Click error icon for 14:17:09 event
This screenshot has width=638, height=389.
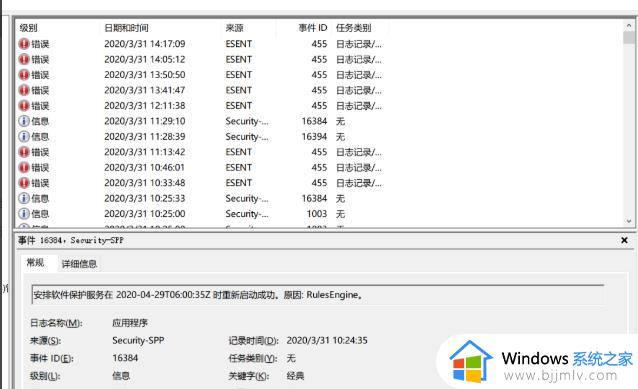24,44
